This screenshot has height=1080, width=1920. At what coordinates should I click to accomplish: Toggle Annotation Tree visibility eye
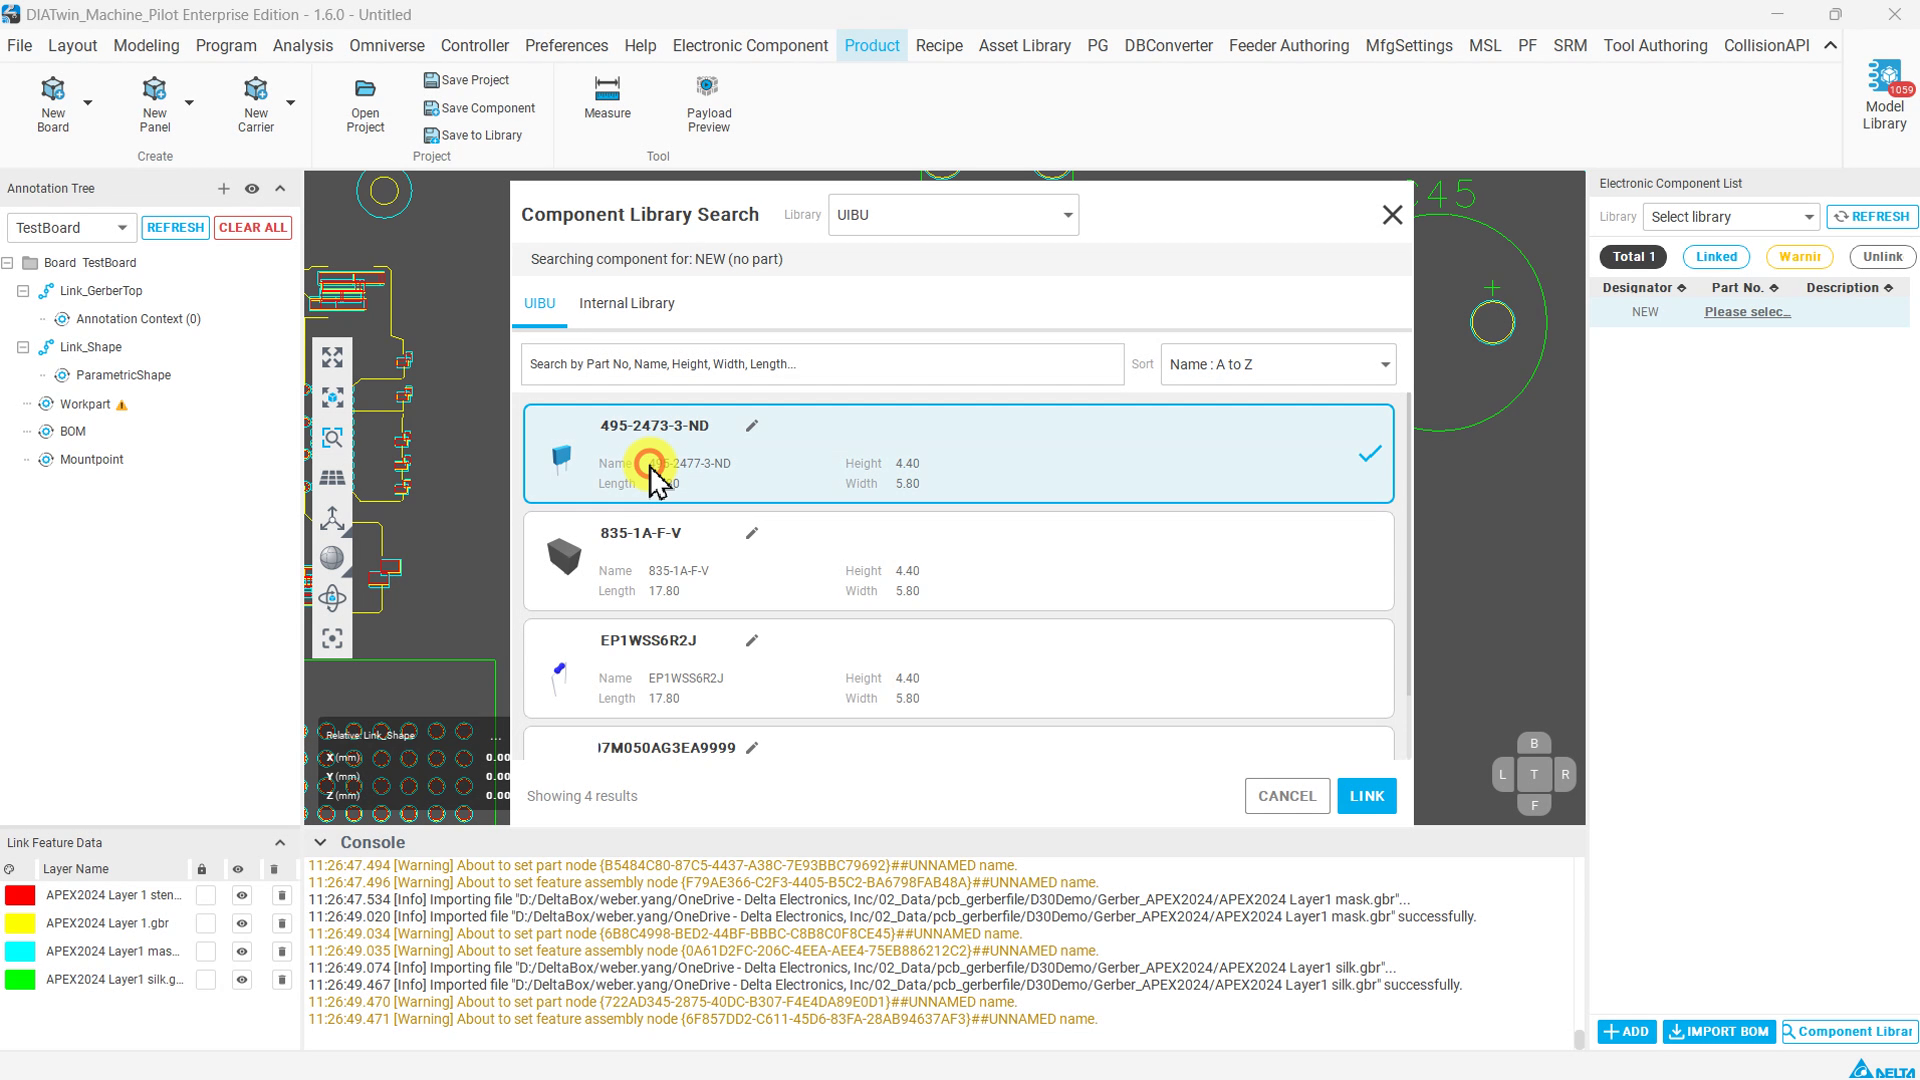tap(252, 189)
